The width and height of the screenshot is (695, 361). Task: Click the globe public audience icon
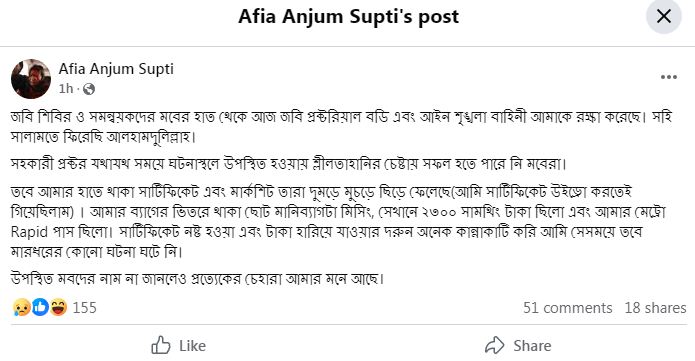(x=89, y=89)
